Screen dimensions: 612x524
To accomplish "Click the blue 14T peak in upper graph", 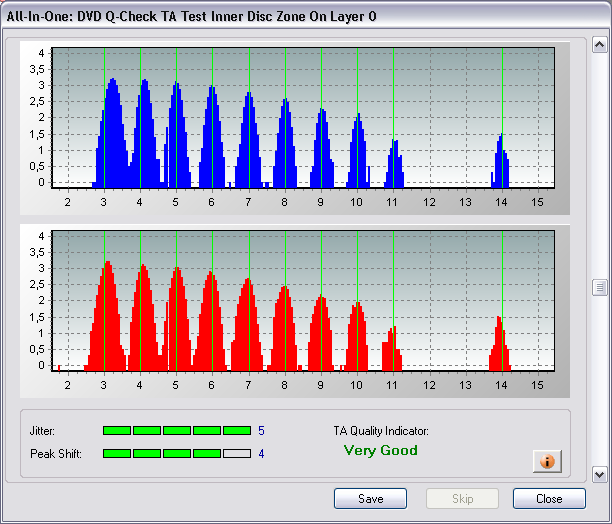I will (500, 161).
